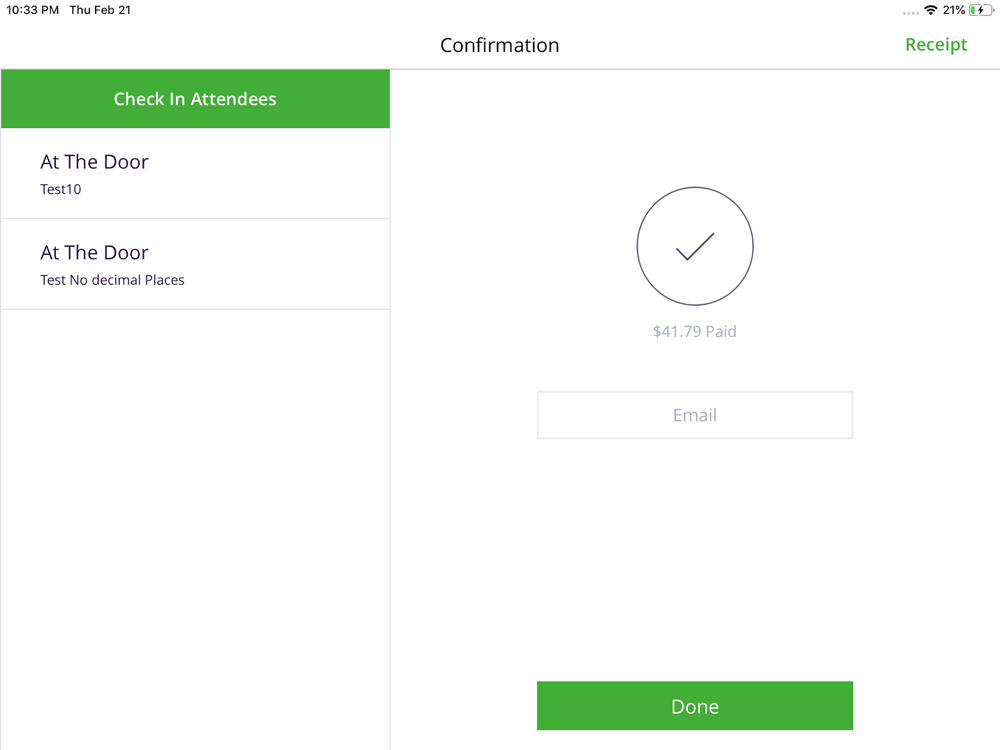Select the Test10 attendee row
The height and width of the screenshot is (750, 1000).
click(x=195, y=173)
